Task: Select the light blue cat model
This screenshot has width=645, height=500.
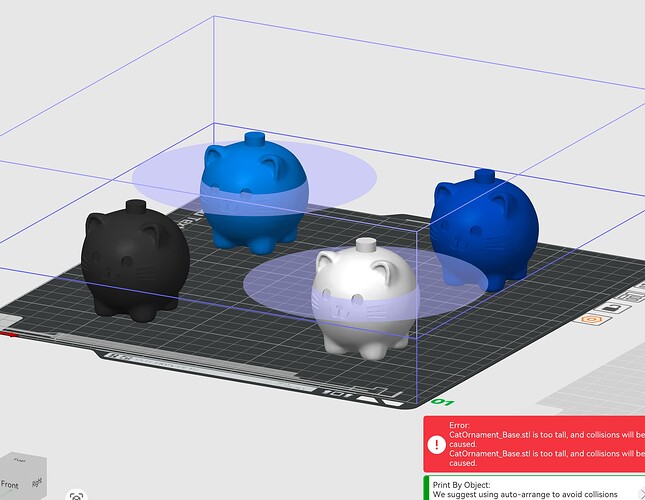Action: 253,193
